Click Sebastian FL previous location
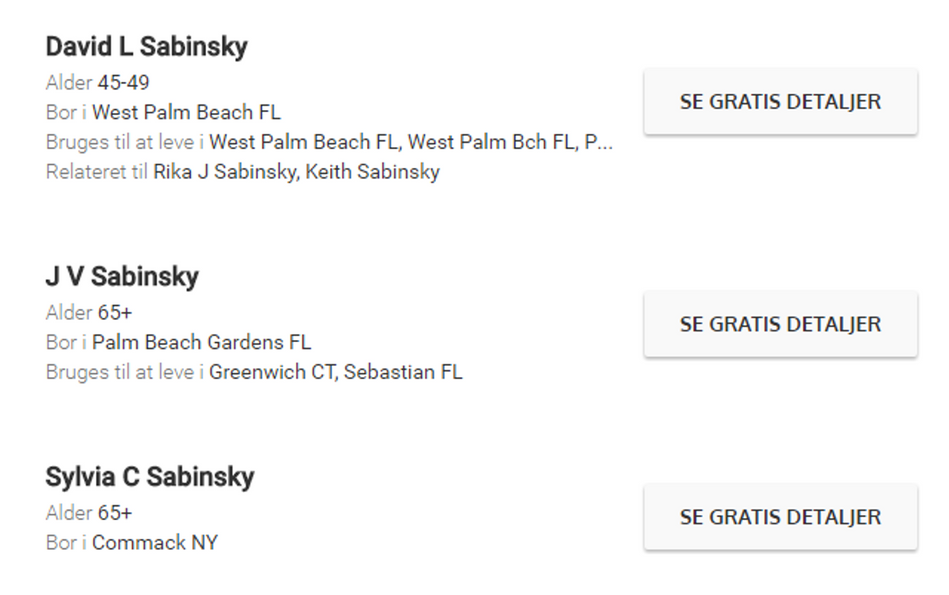 403,372
